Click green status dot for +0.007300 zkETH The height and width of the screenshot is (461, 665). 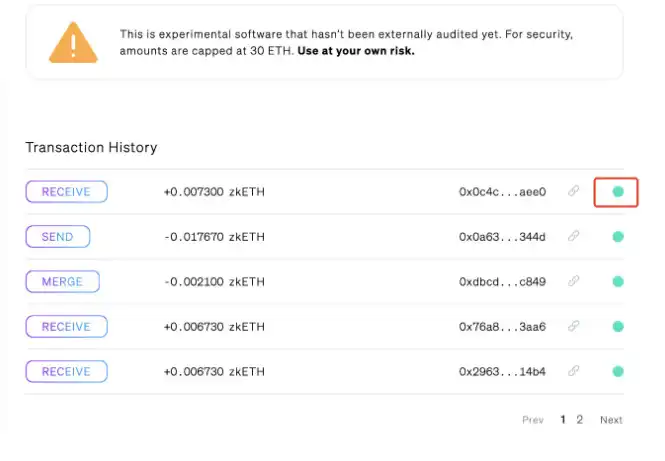(618, 192)
